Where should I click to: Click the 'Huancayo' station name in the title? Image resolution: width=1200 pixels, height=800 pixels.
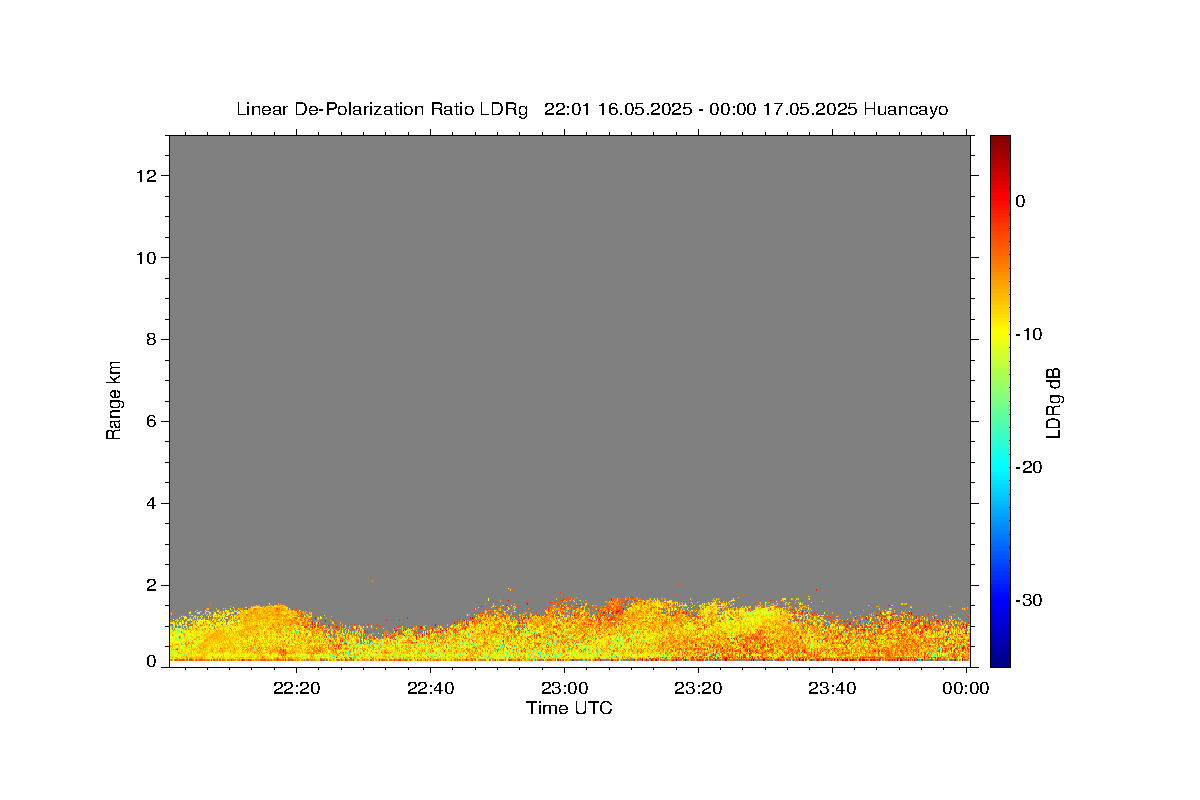point(905,109)
